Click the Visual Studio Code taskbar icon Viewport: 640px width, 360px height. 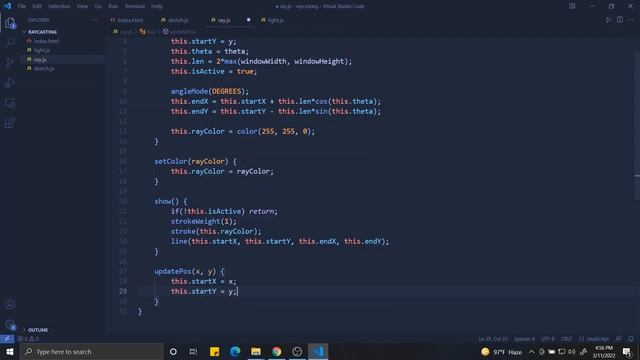click(x=318, y=351)
